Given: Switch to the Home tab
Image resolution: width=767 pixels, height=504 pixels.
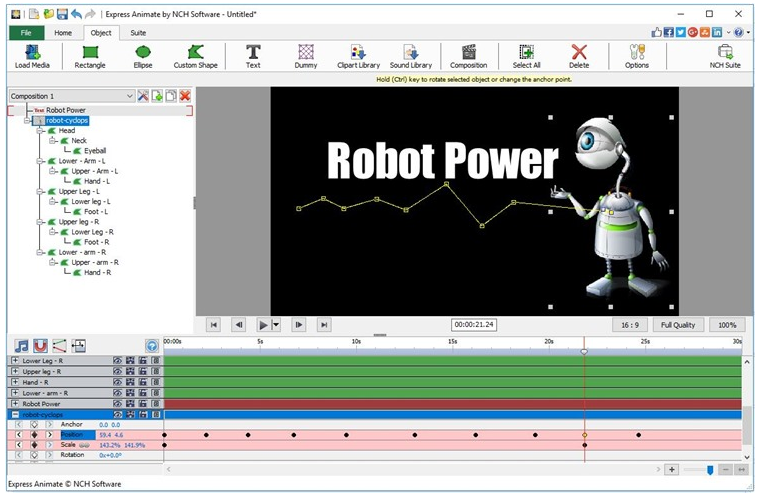Looking at the screenshot, I should pos(63,33).
